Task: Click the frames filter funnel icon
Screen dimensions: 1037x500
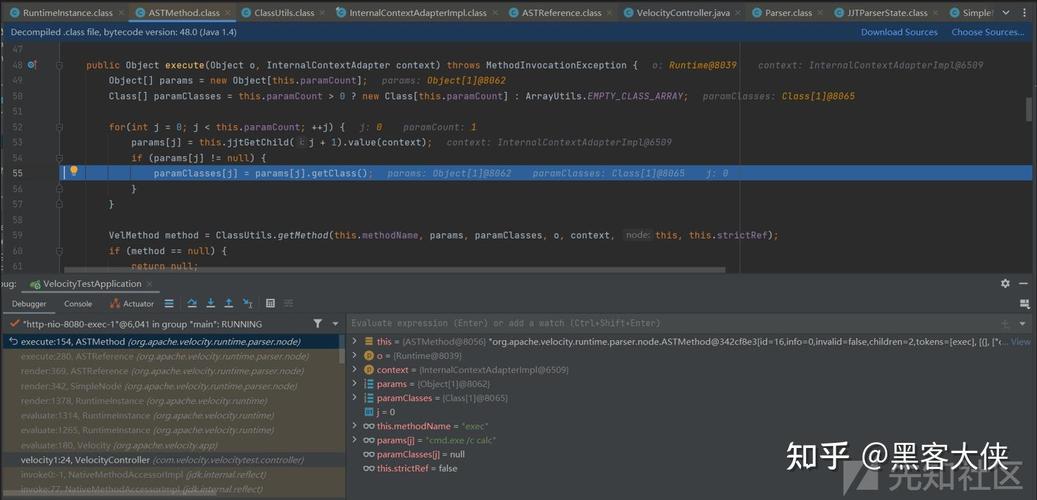Action: (x=317, y=323)
